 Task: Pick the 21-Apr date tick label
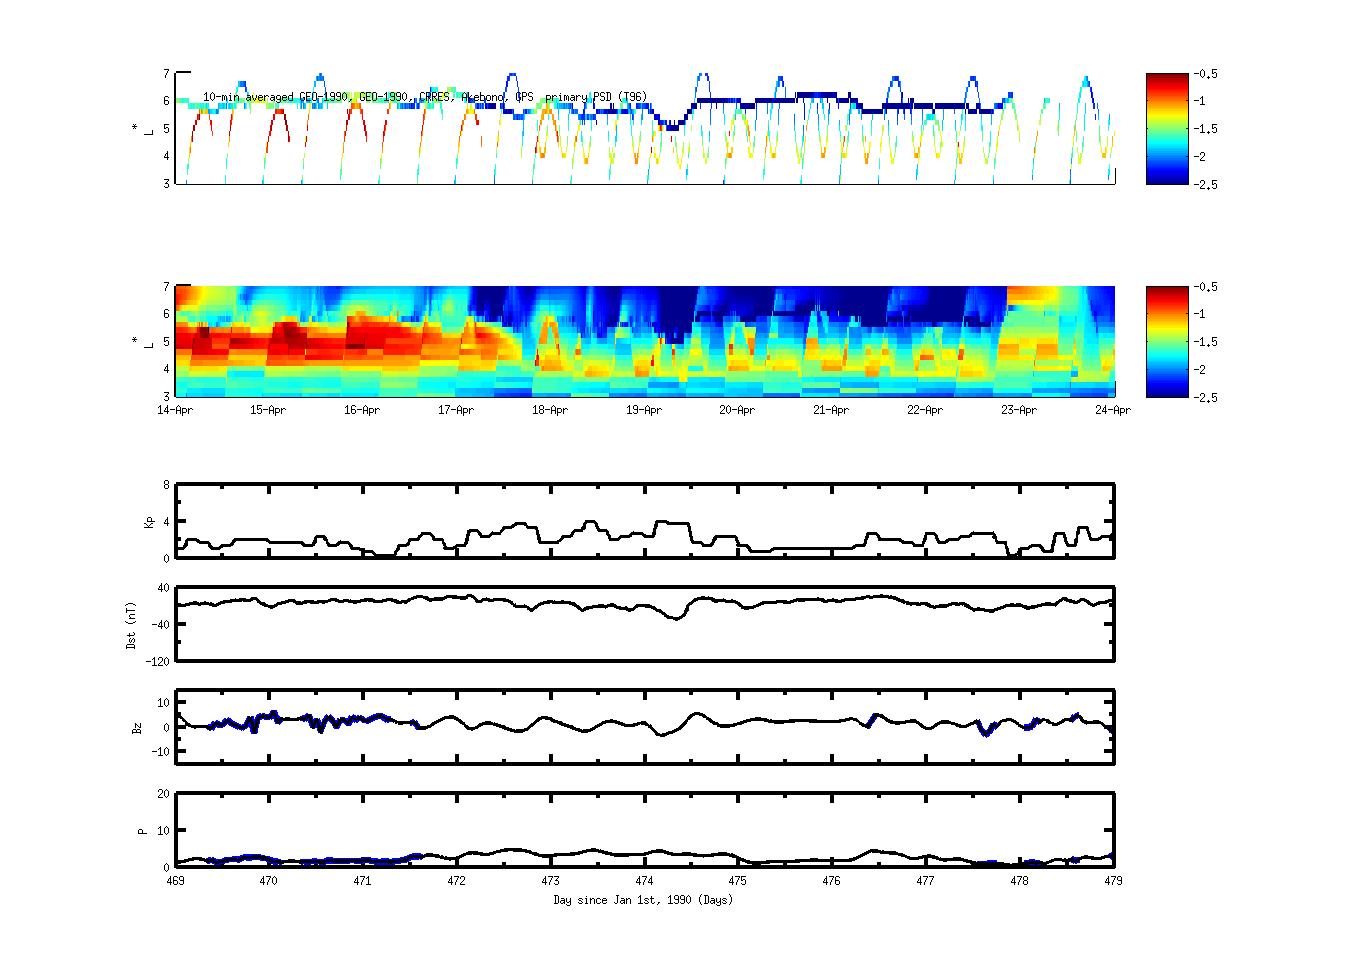click(831, 410)
